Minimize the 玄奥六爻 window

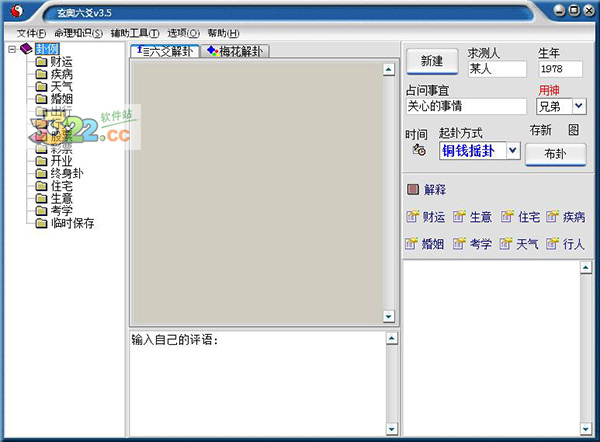click(x=559, y=11)
